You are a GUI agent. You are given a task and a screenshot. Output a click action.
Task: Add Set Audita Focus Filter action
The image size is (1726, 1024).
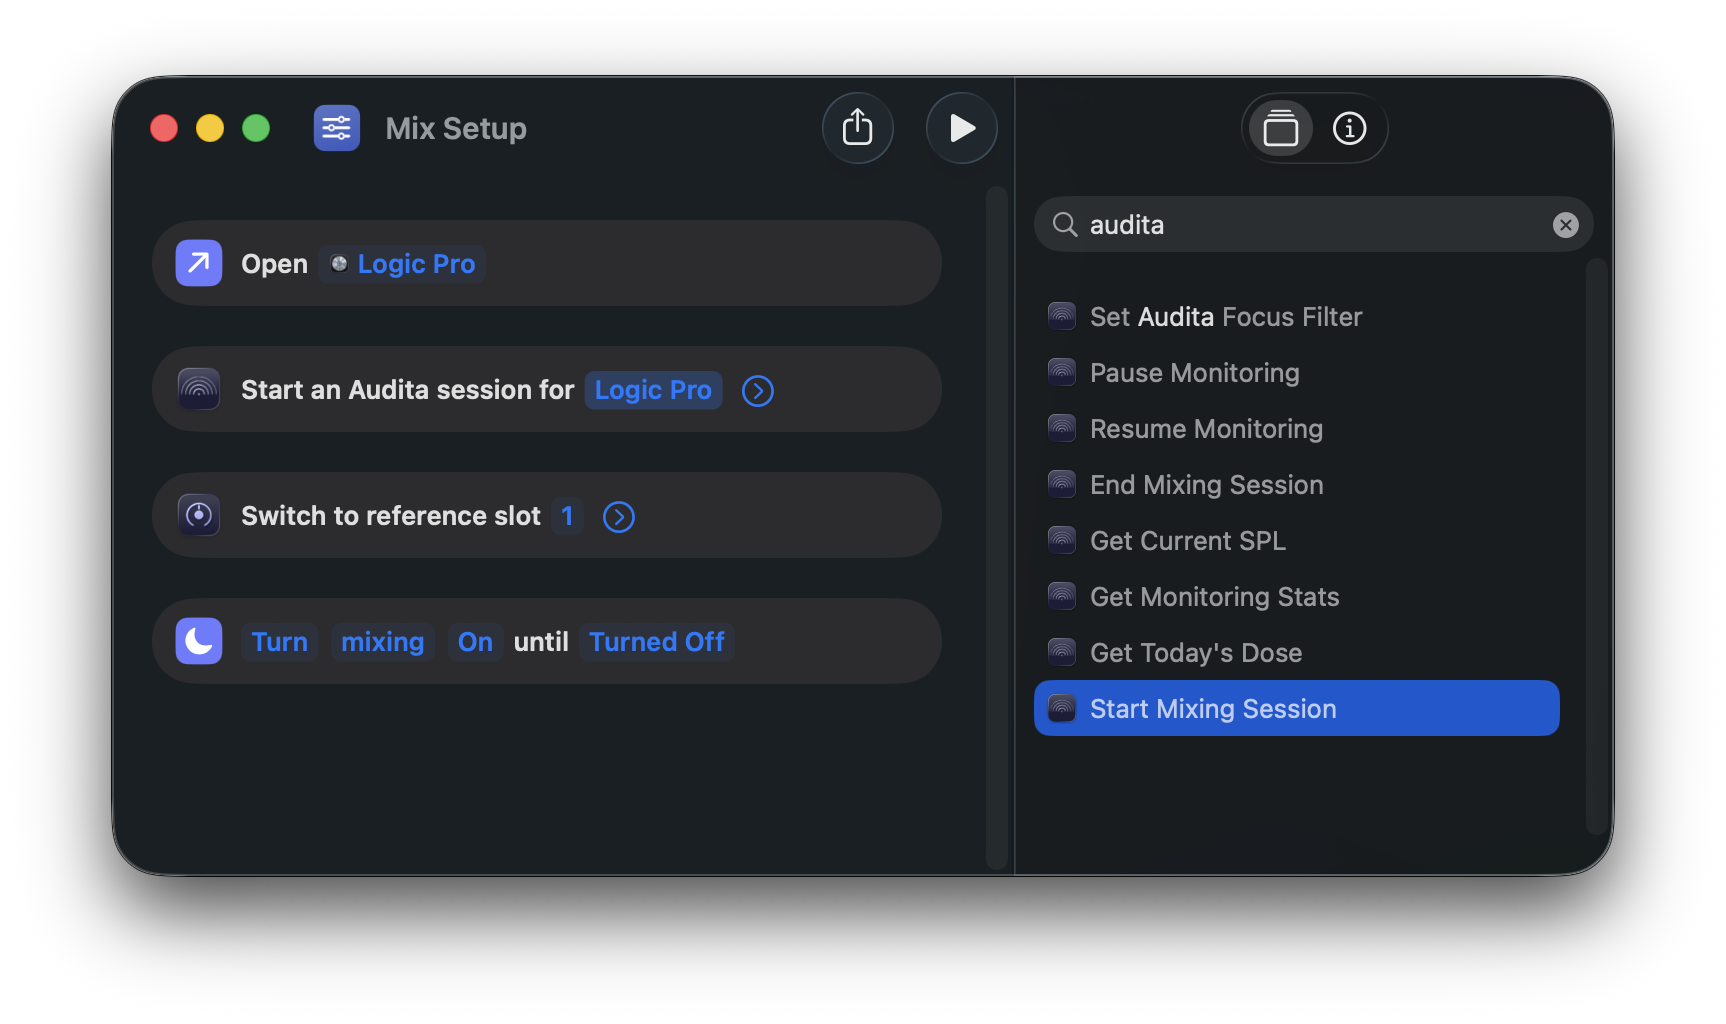coord(1297,316)
